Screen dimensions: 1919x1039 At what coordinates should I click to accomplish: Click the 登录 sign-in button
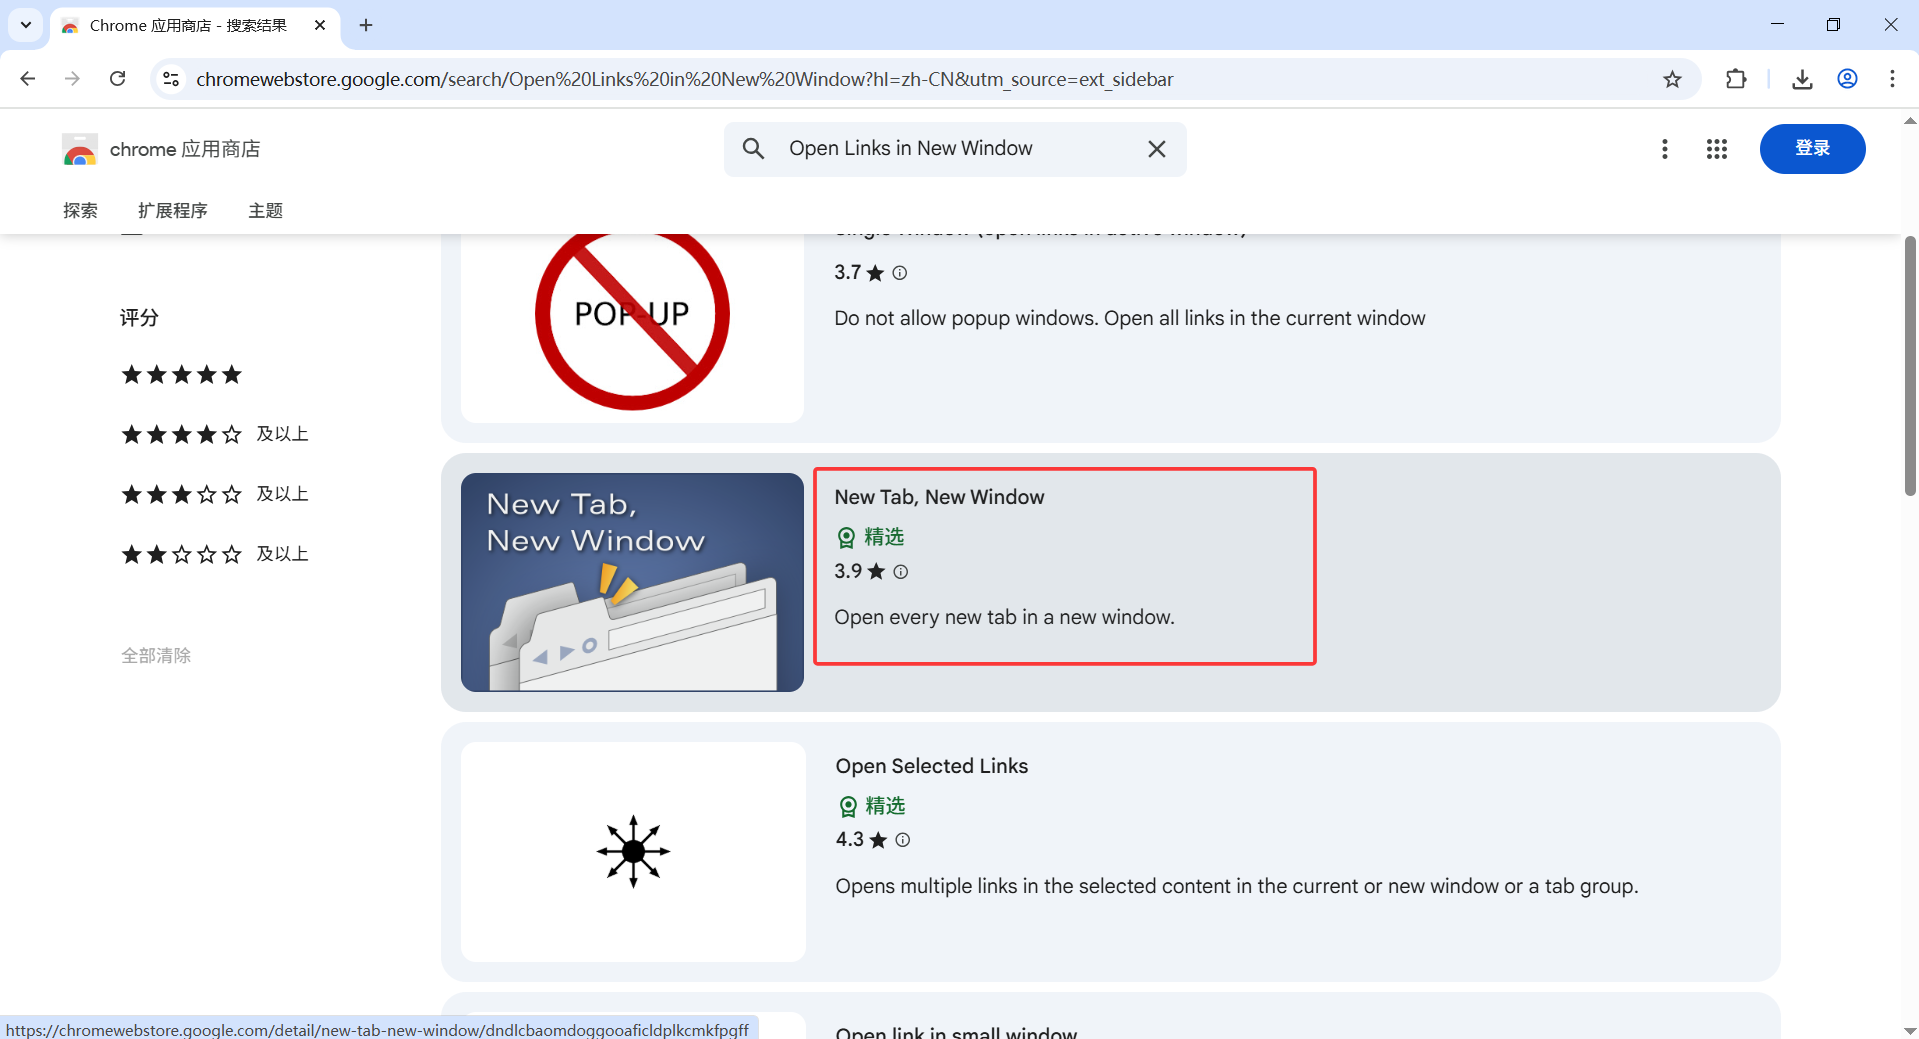click(x=1812, y=149)
